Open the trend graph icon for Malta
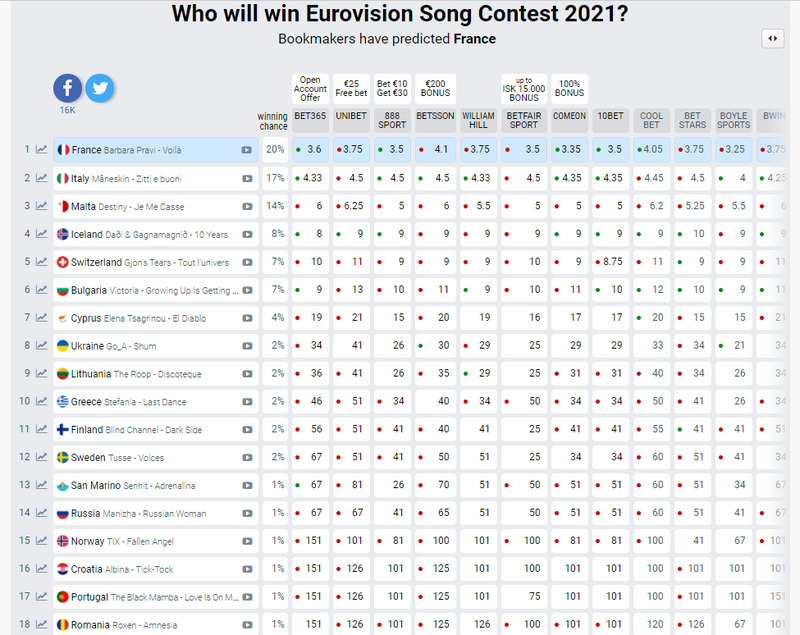Viewport: 800px width, 635px height. tap(41, 206)
